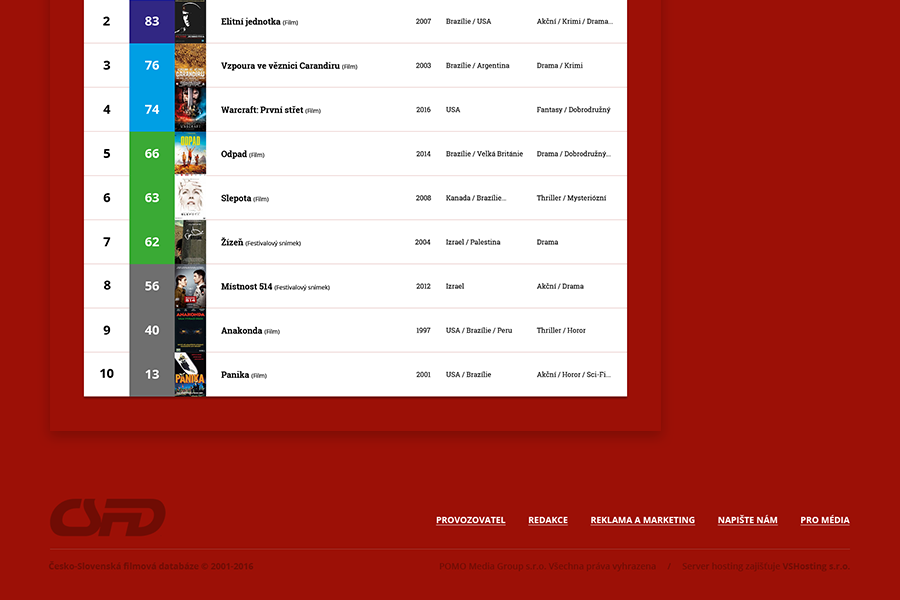This screenshot has width=900, height=600.
Task: Click the blue 76 rating box
Action: click(x=152, y=66)
